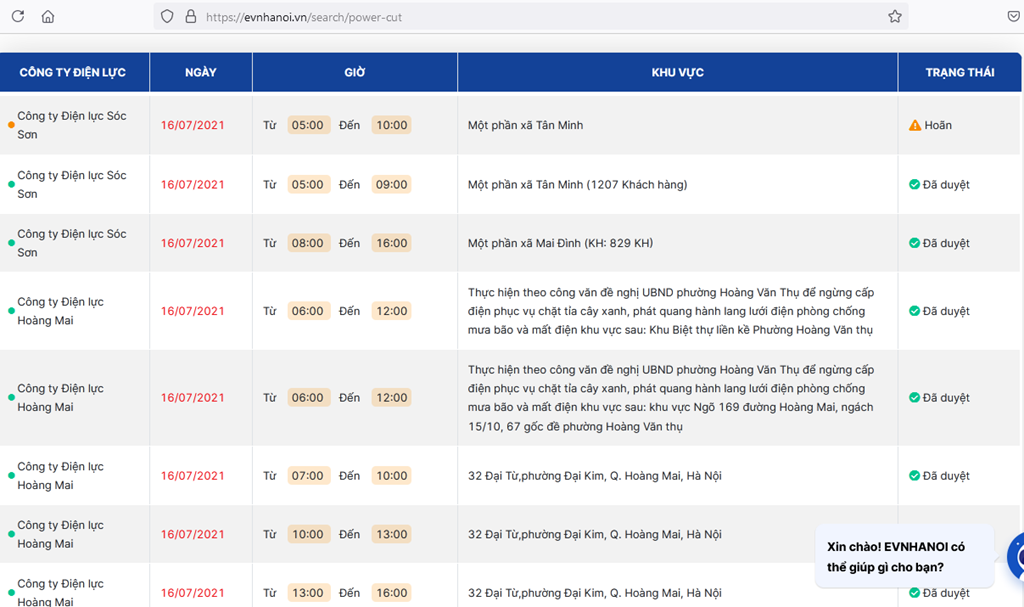
Task: Click the TRẠNG THÁI column header
Action: [x=959, y=73]
